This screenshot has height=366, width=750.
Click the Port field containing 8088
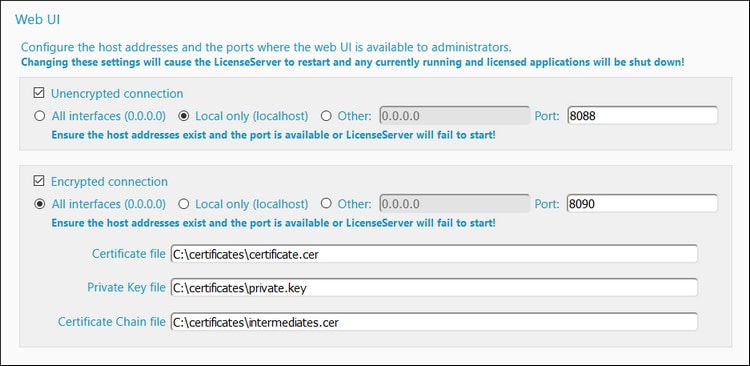(642, 115)
